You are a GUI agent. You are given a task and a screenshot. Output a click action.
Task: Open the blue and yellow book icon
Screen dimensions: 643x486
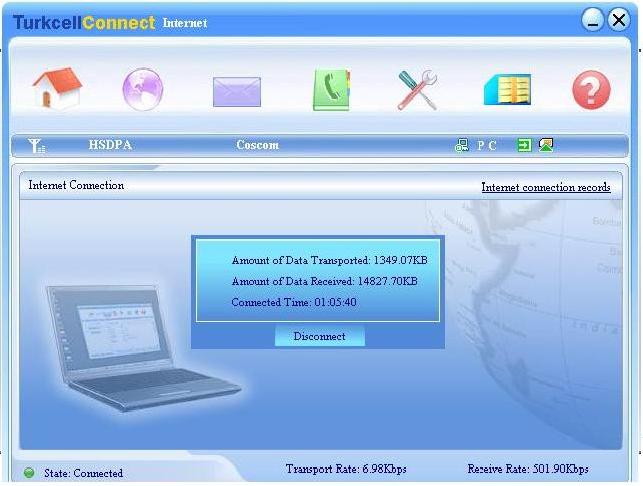coord(506,90)
